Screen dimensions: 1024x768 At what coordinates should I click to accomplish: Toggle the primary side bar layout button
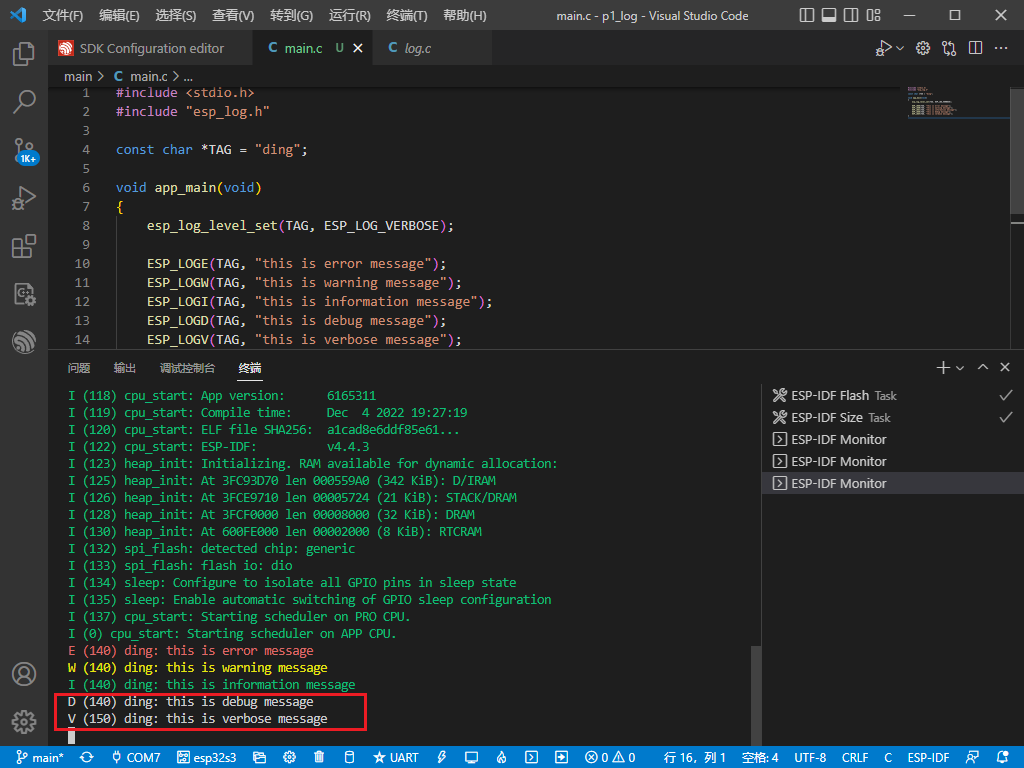(x=807, y=16)
